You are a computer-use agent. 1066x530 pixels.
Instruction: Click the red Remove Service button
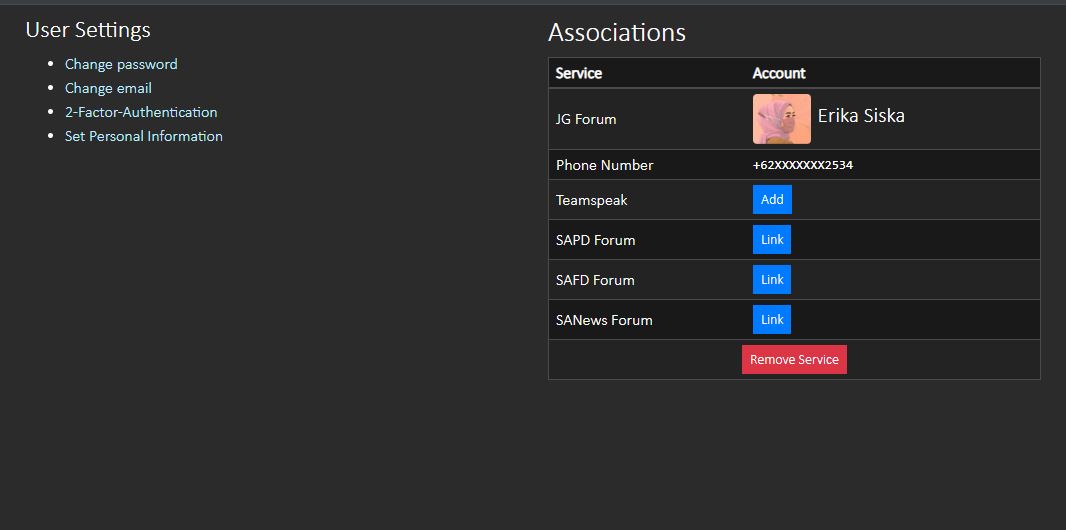[794, 359]
